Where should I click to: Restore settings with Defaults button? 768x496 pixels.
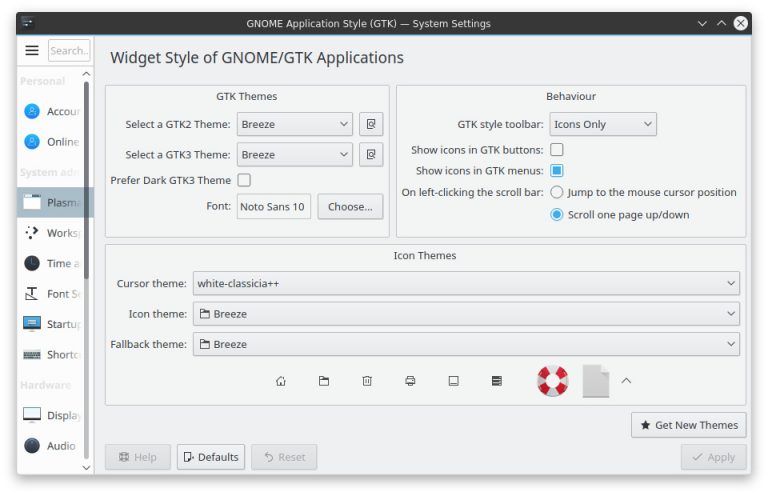[x=211, y=457]
